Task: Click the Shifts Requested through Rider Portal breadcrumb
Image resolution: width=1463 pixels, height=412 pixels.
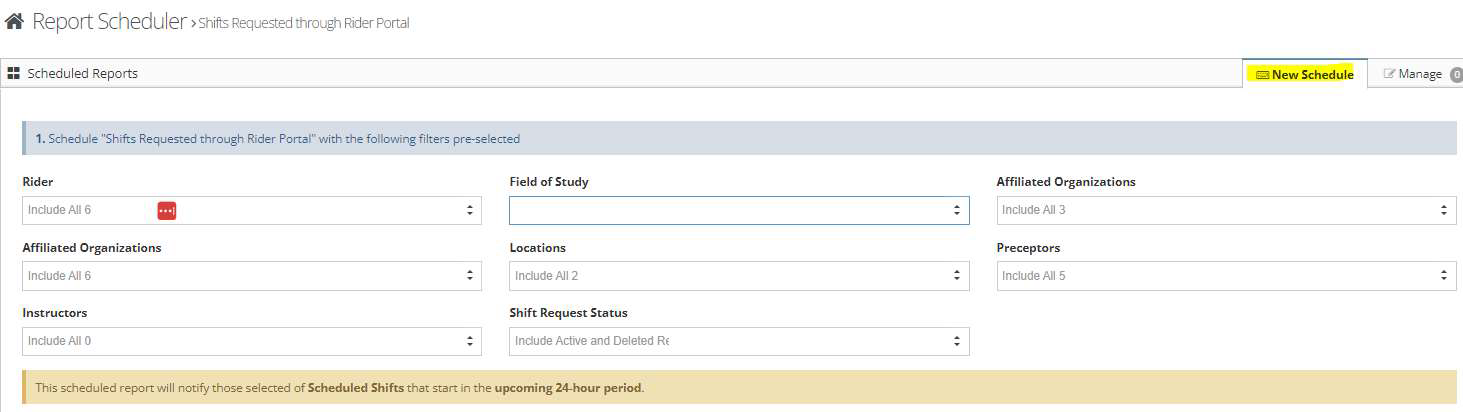Action: click(304, 23)
